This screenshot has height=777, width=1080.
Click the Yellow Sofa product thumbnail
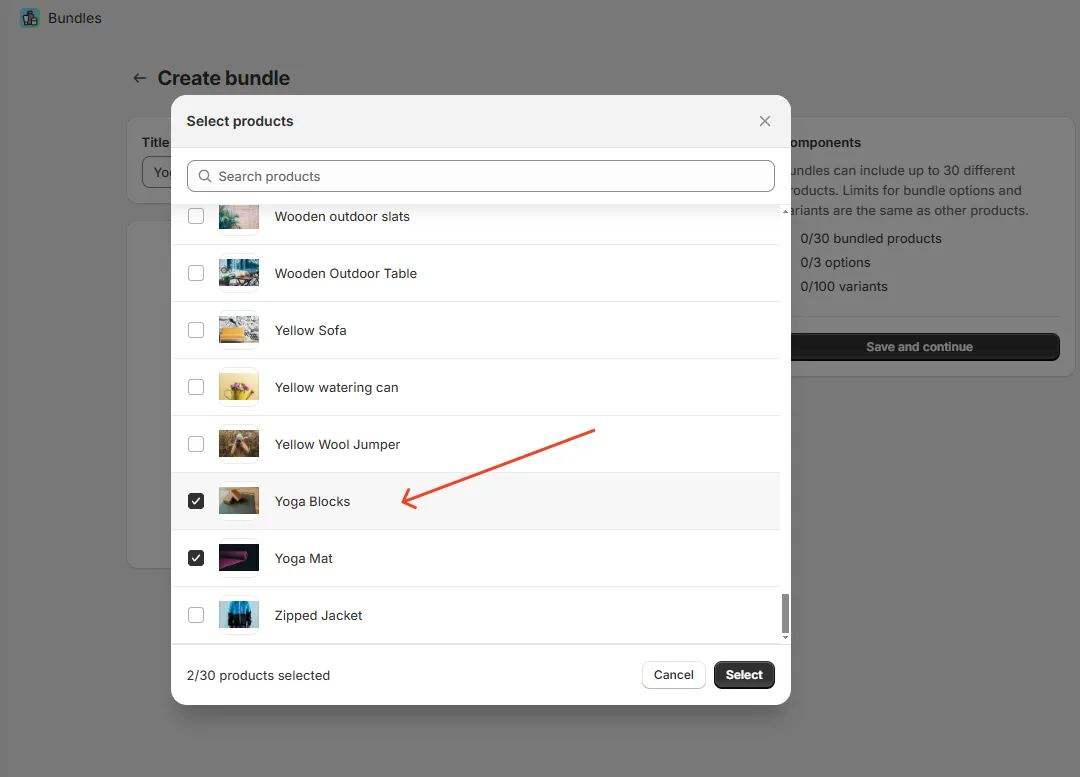(239, 330)
